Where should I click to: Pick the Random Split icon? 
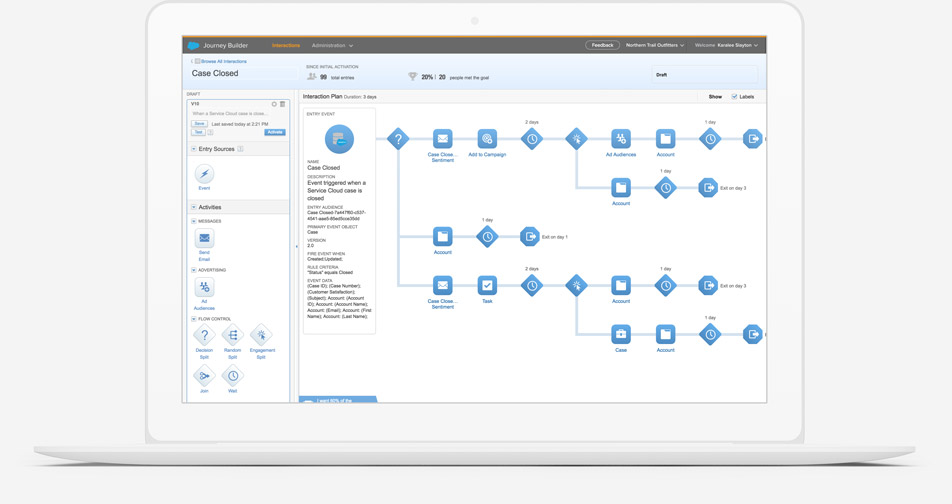(x=233, y=336)
